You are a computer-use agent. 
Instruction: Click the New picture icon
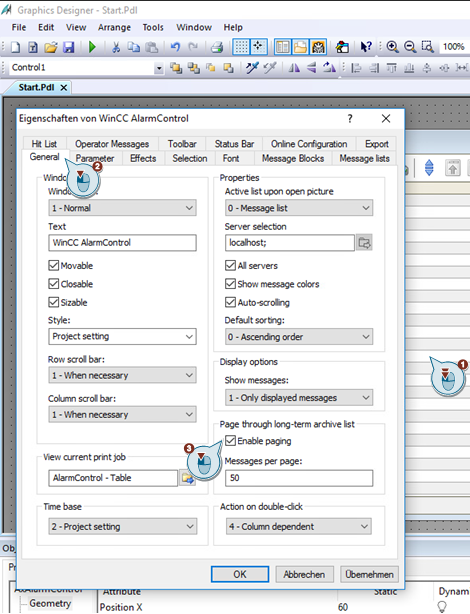[x=15, y=47]
